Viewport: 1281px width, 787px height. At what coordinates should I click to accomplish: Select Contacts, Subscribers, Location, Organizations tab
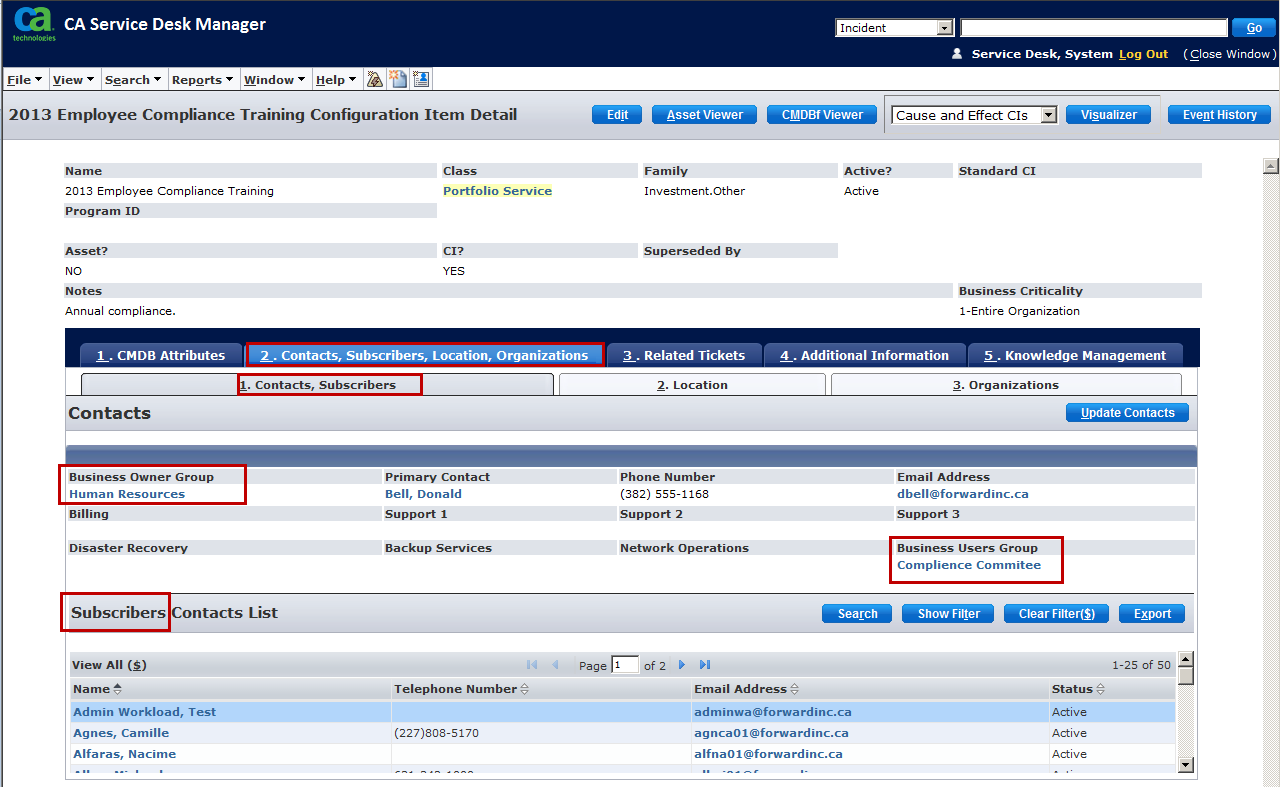coord(425,355)
